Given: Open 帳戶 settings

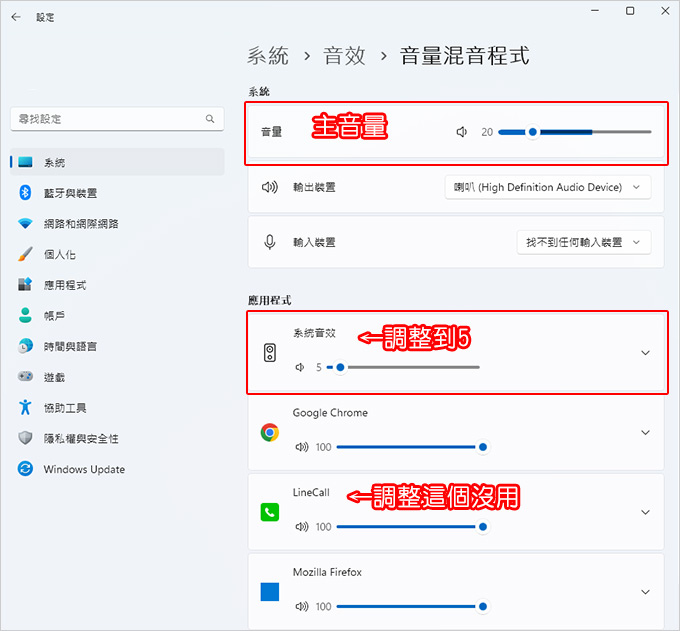Looking at the screenshot, I should [117, 316].
